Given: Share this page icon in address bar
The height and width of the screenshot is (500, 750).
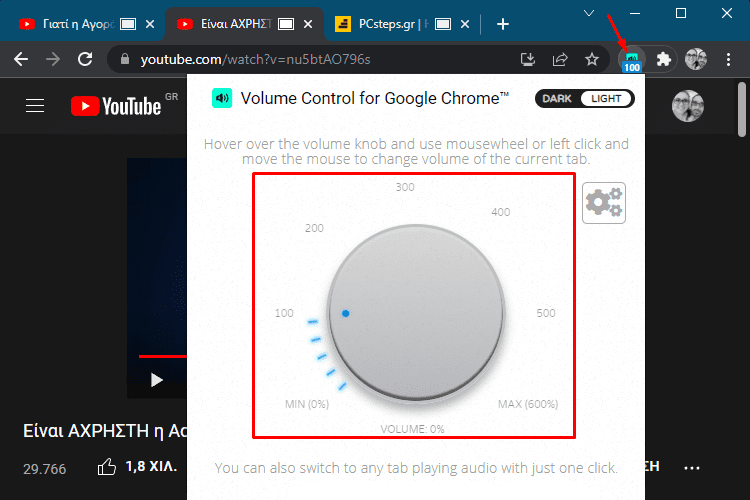Looking at the screenshot, I should coord(560,59).
